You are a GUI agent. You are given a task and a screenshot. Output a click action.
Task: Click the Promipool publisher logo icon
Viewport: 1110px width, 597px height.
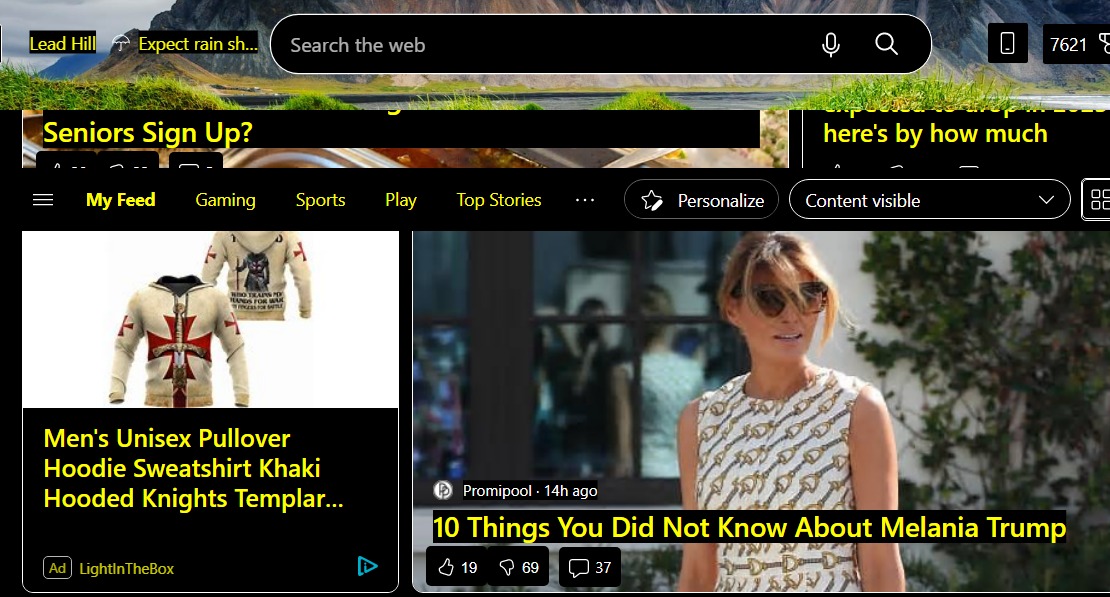click(443, 490)
